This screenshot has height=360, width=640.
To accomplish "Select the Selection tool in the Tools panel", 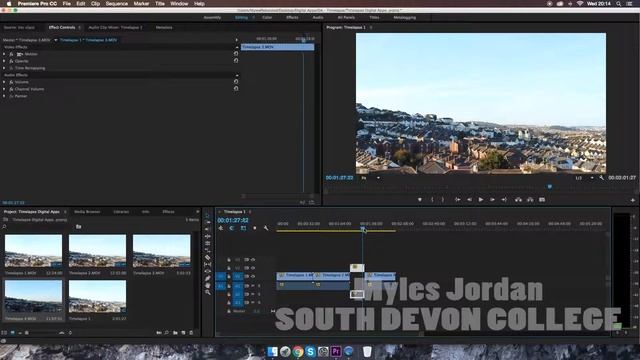I will coord(207,215).
